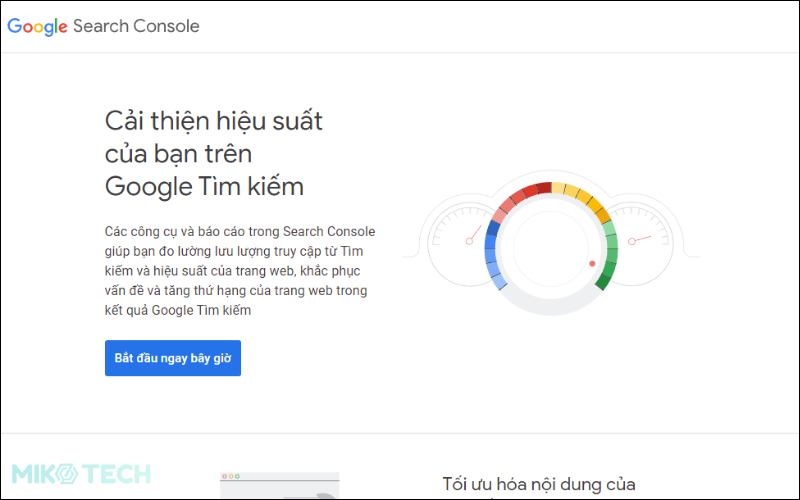Click the Google Search Console logo
Viewport: 800px width, 500px height.
tap(103, 27)
